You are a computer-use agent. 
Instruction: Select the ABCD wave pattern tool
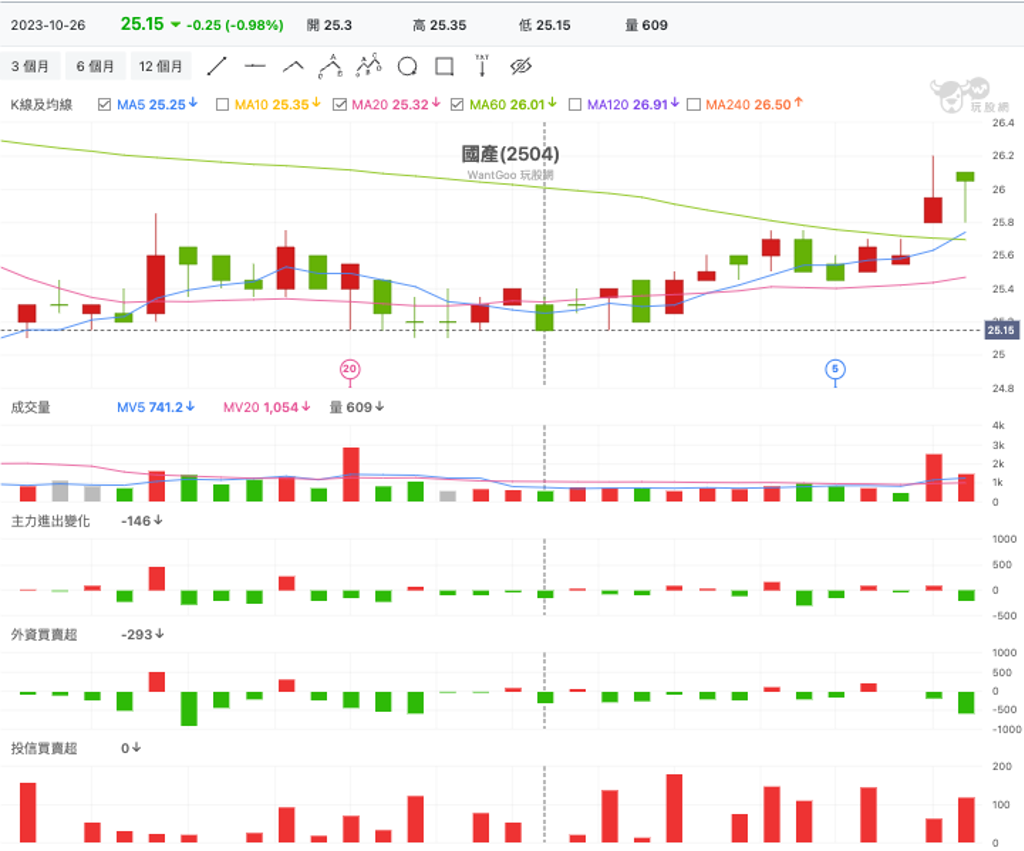369,66
